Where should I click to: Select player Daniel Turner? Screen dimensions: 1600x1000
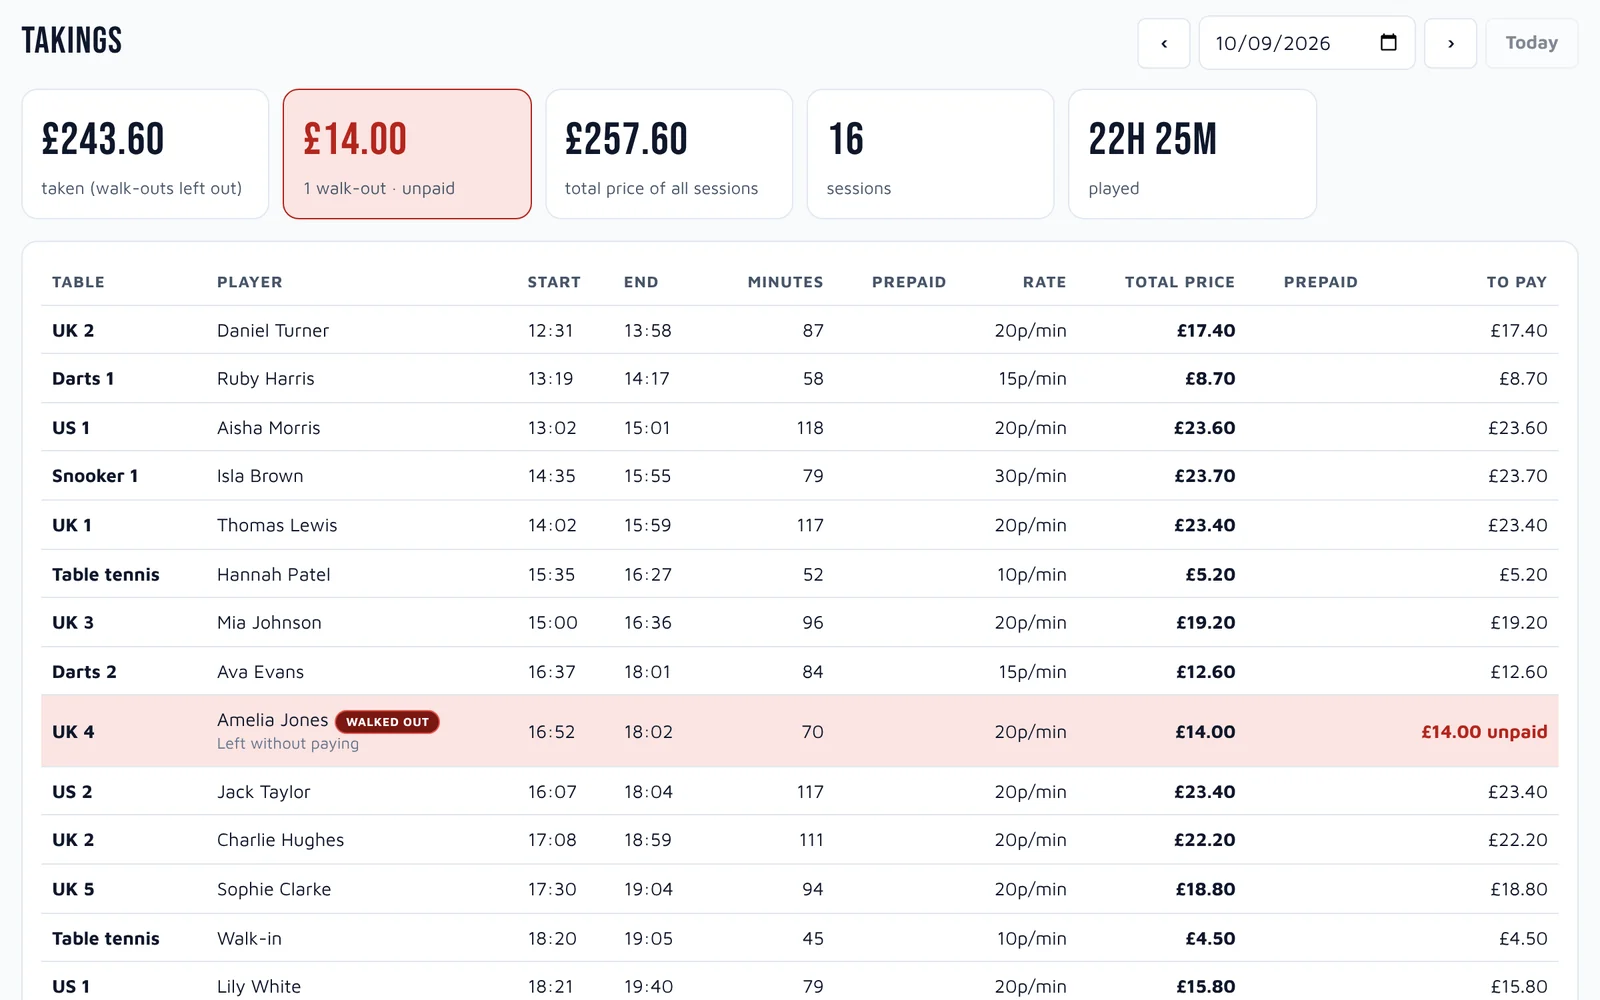click(273, 331)
